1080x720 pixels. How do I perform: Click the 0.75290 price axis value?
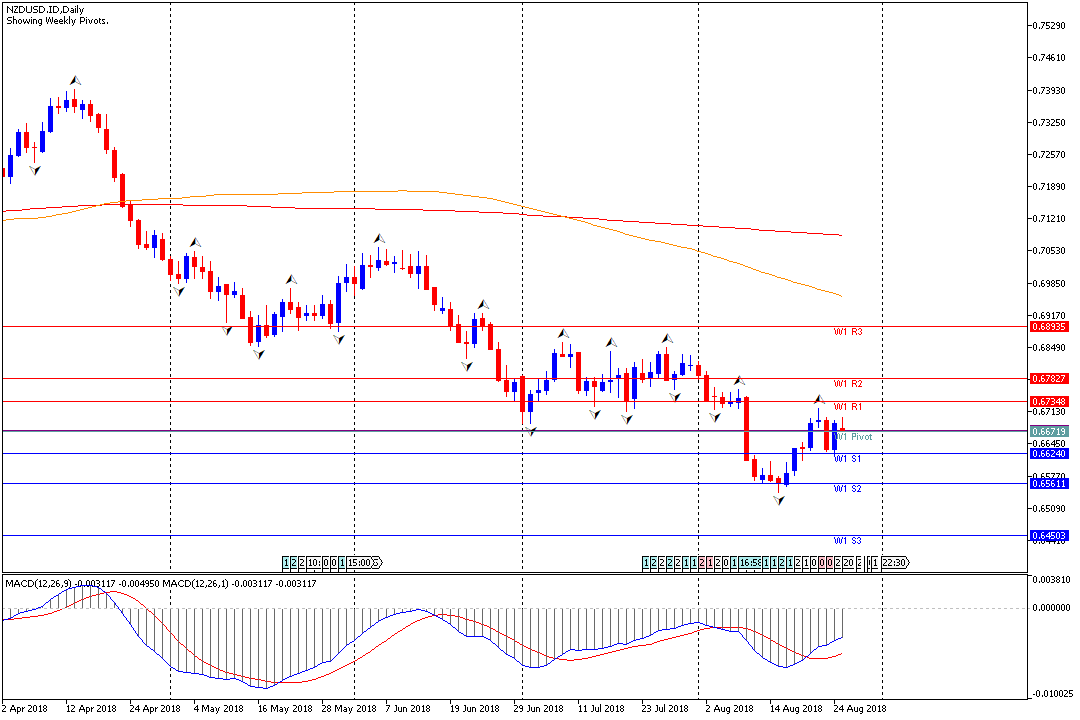coord(1049,26)
